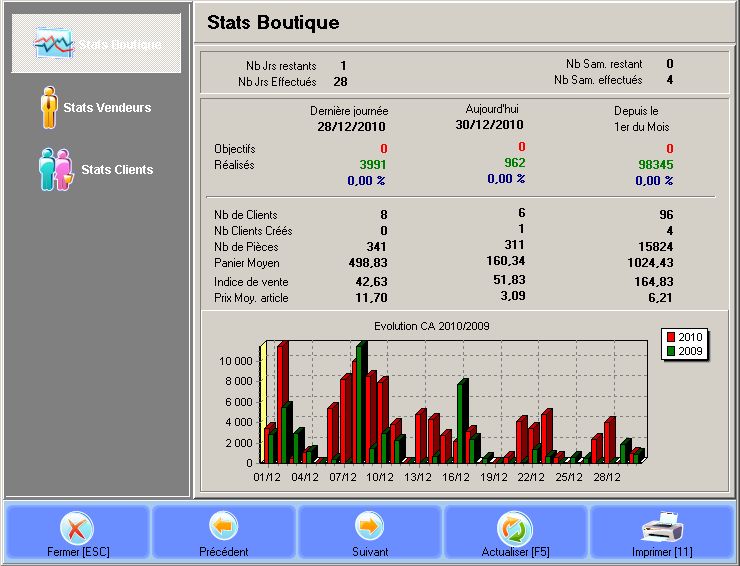This screenshot has height=566, width=740.
Task: Click the value 11,70
Action: (x=371, y=298)
